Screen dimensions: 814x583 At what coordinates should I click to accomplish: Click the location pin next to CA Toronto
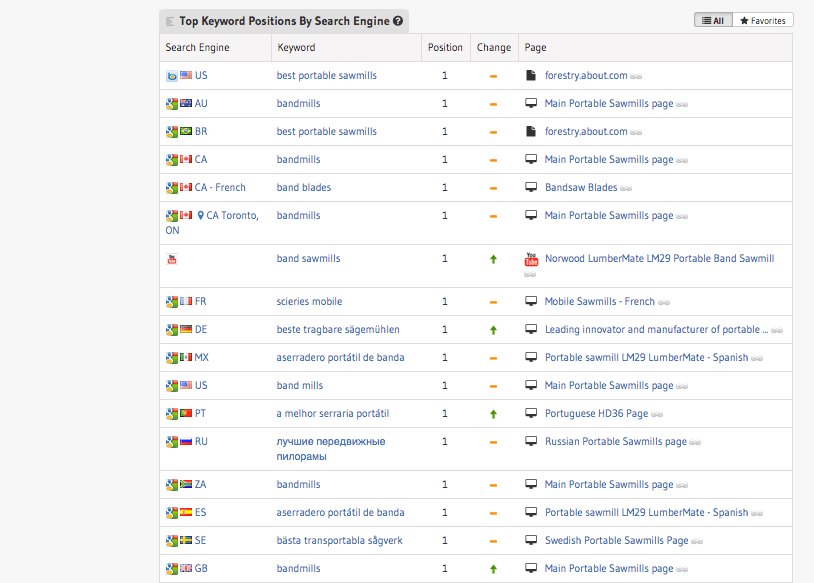[x=200, y=216]
